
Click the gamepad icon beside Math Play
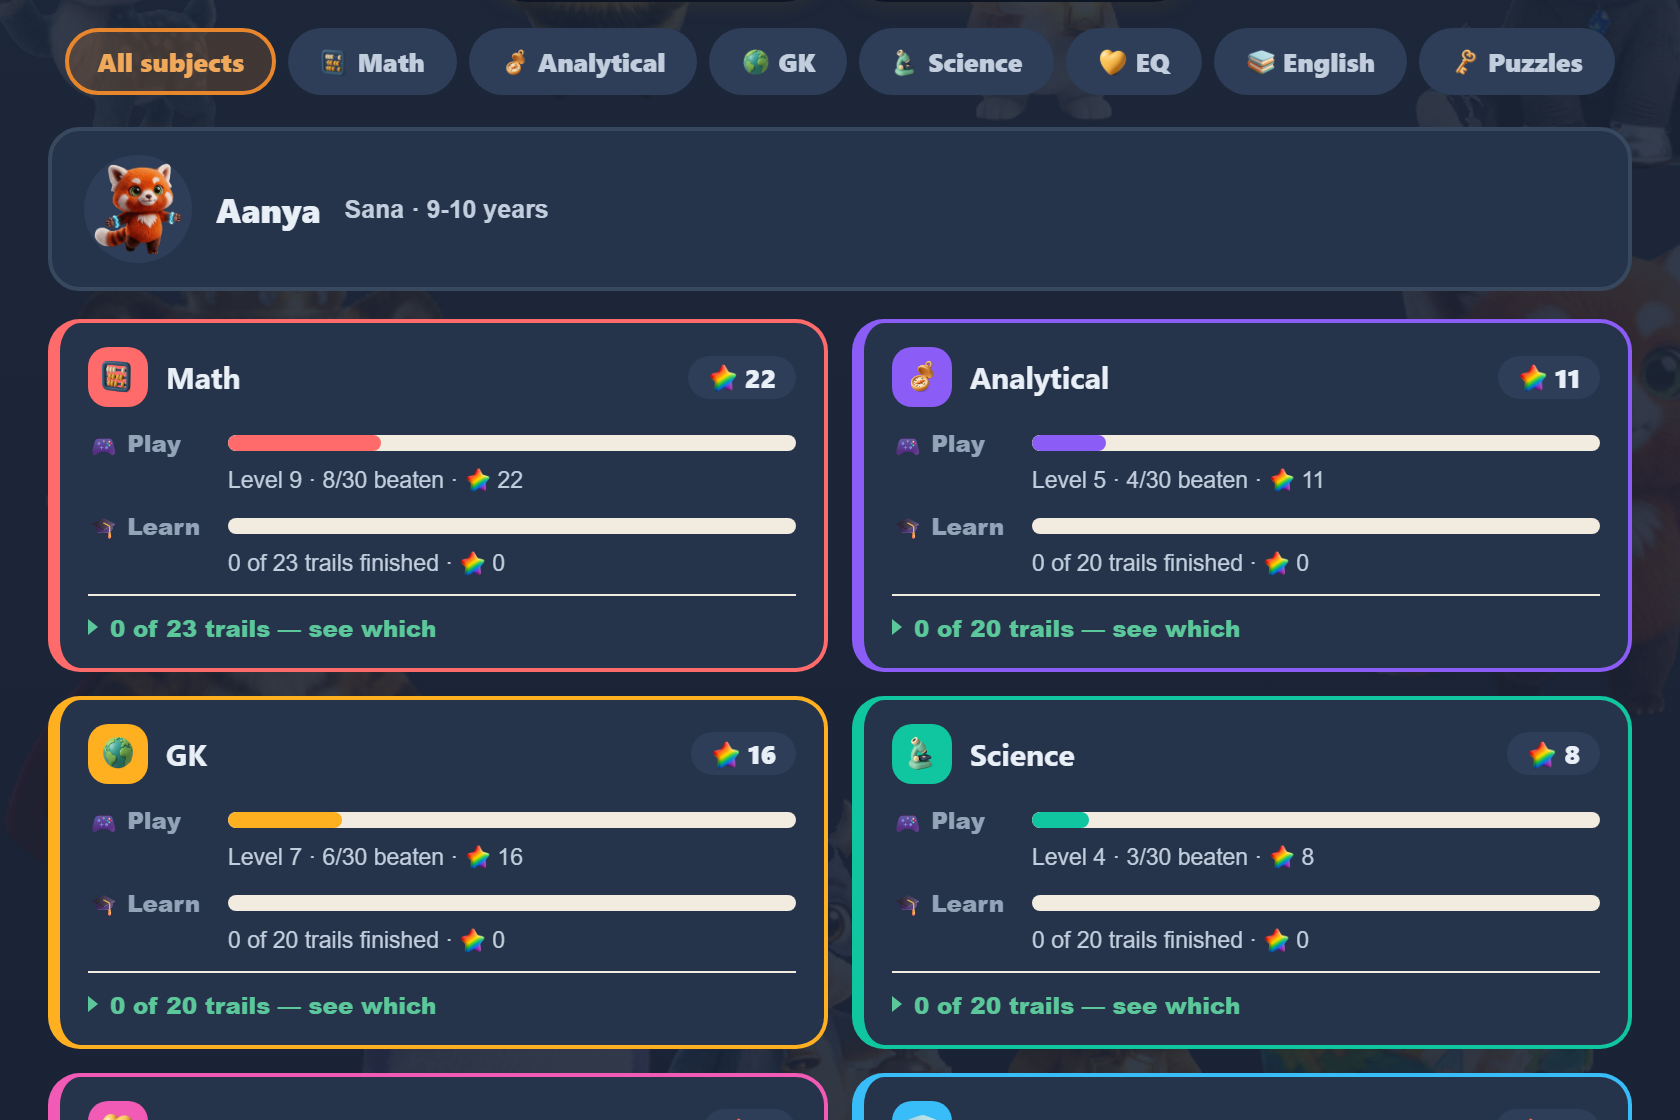[x=104, y=446]
